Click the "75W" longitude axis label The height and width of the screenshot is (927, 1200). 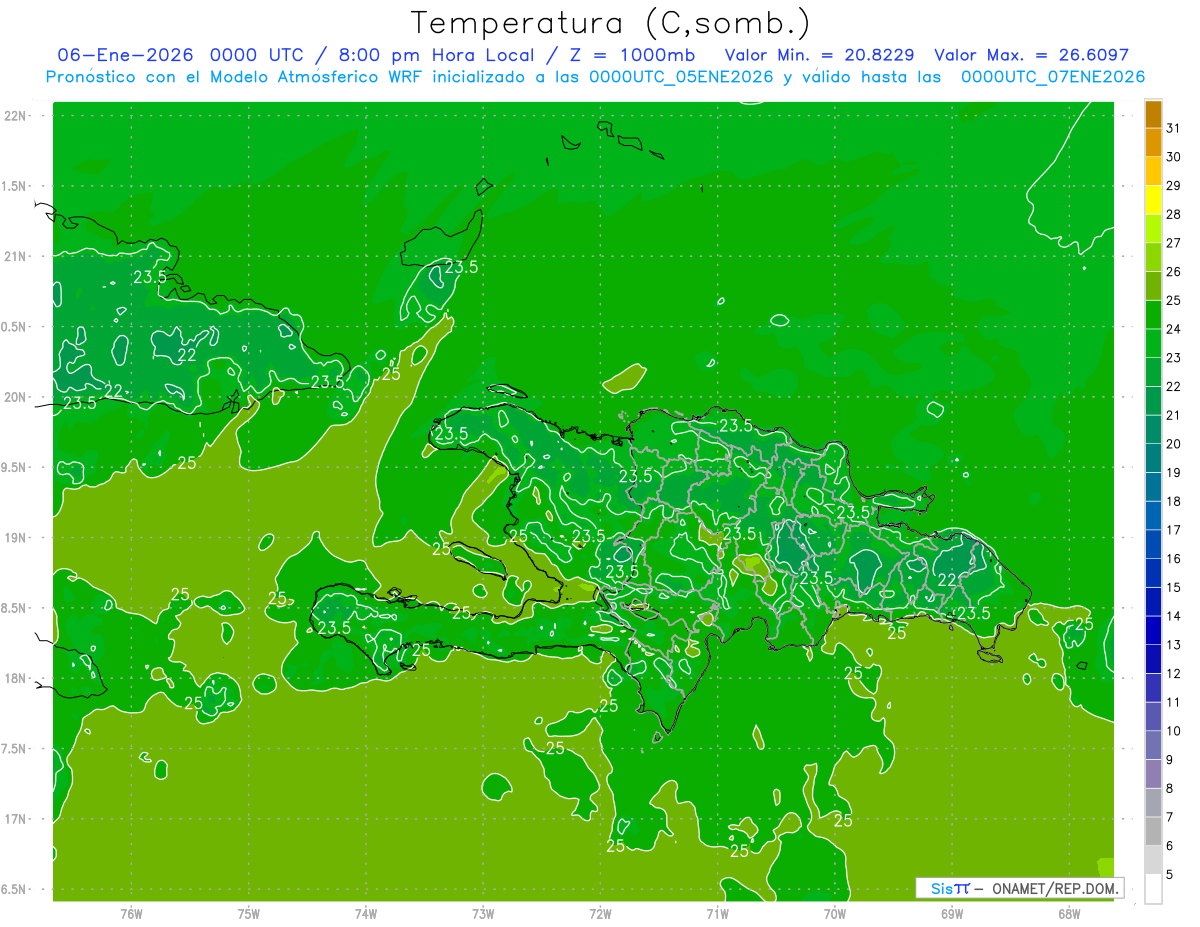[248, 914]
